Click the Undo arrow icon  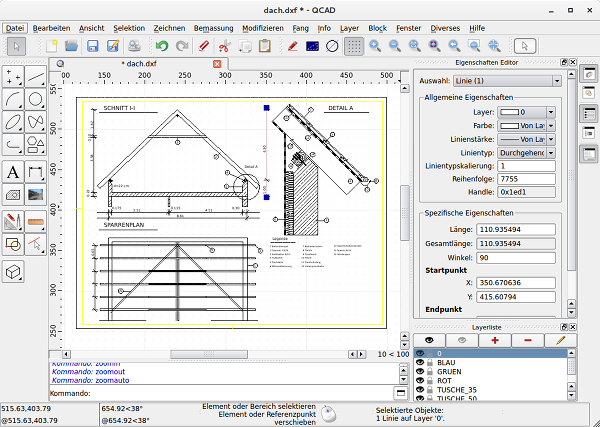pos(162,46)
